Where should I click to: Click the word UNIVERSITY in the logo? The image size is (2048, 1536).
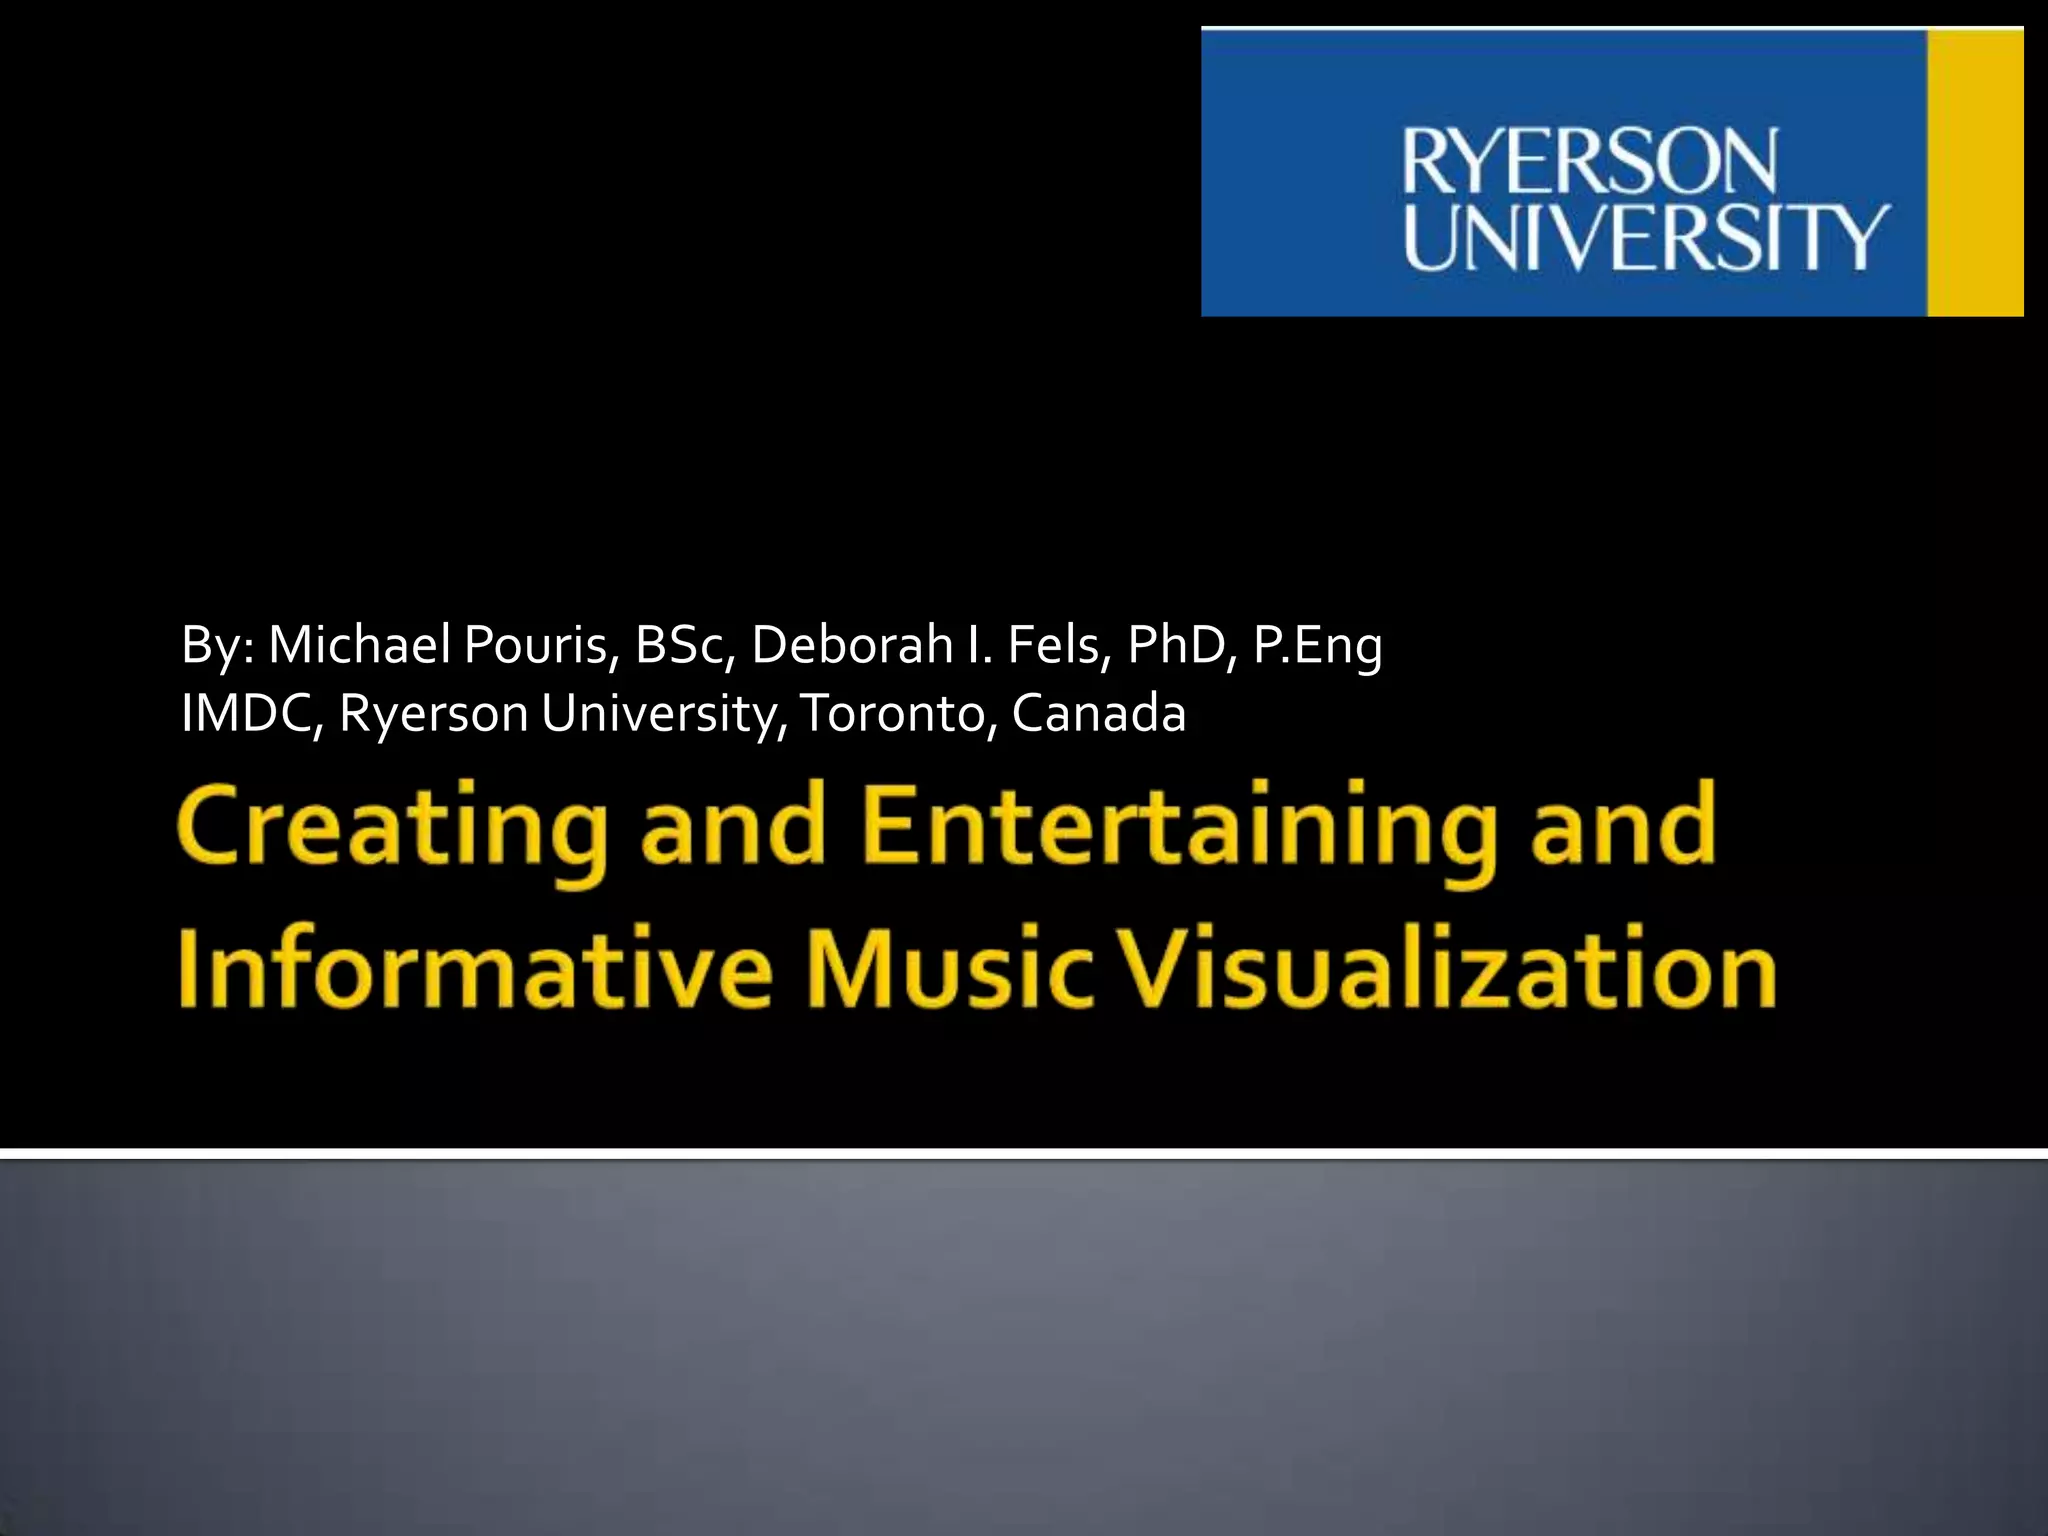pyautogui.click(x=1646, y=238)
